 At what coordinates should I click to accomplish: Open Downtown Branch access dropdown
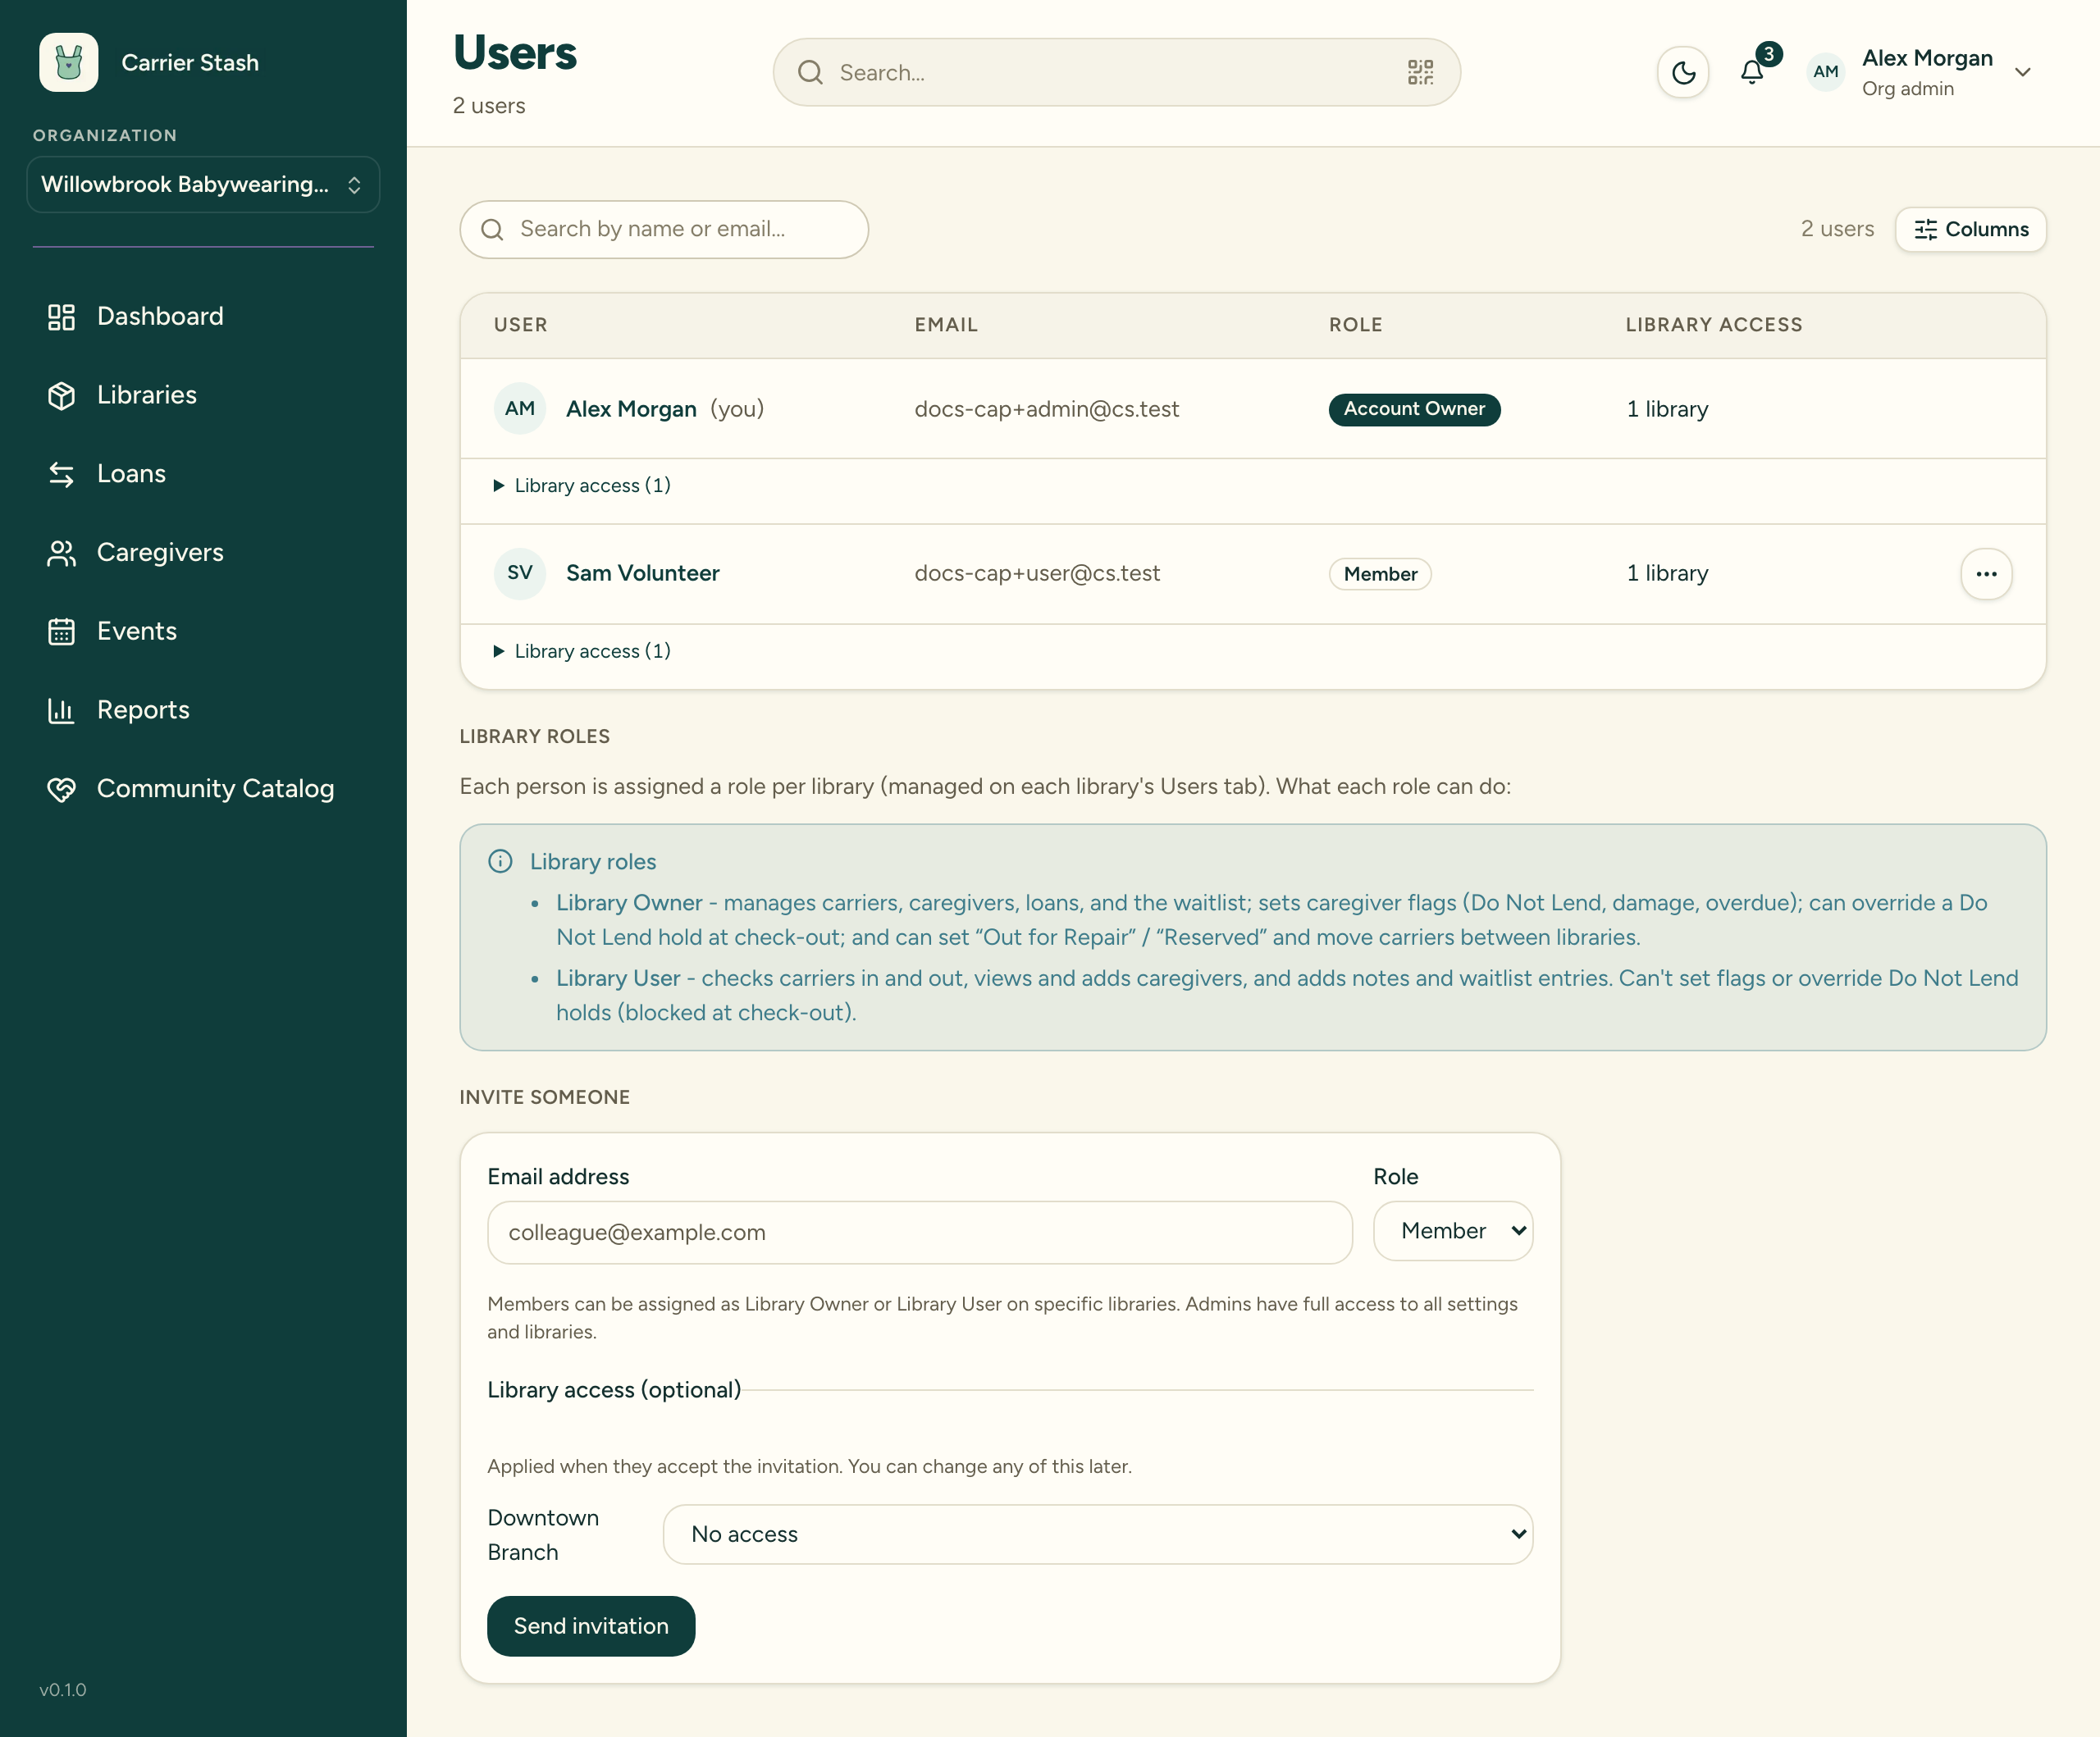[x=1098, y=1534]
